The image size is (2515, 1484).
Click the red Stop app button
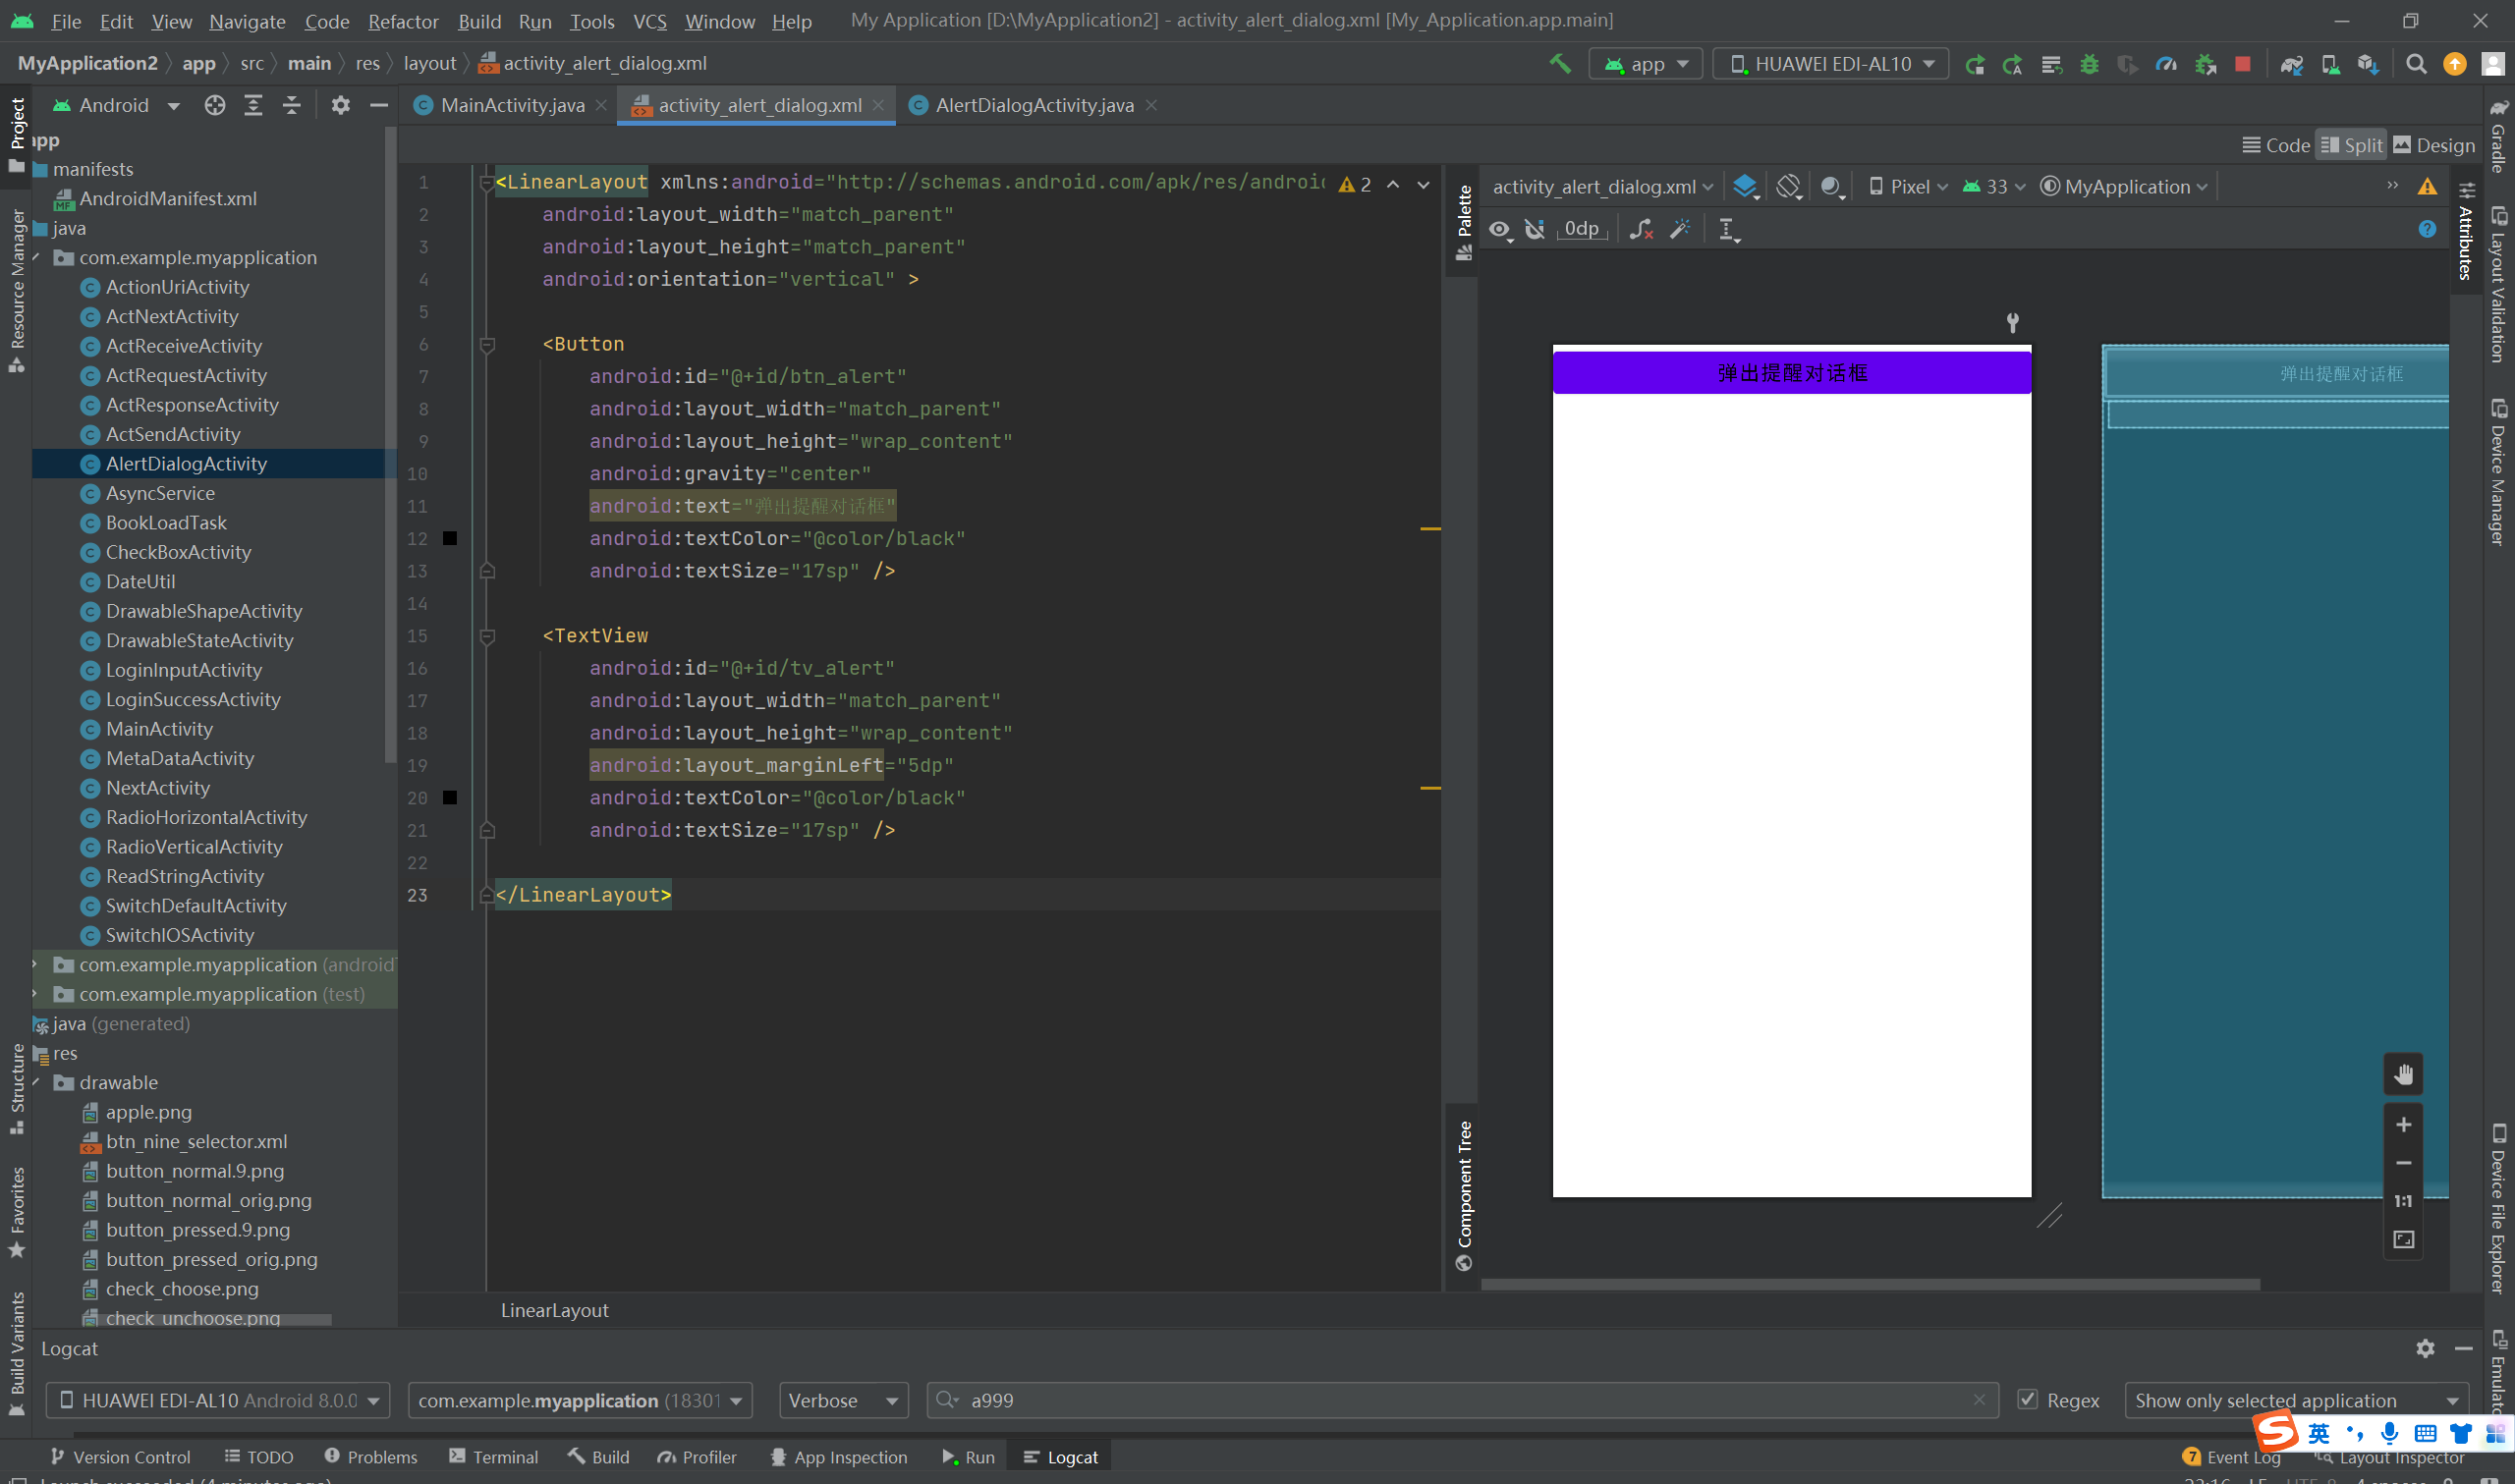coord(2243,64)
